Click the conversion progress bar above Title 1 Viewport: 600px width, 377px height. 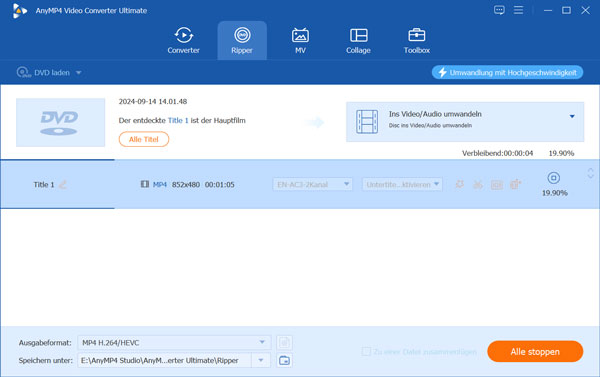coord(57,160)
